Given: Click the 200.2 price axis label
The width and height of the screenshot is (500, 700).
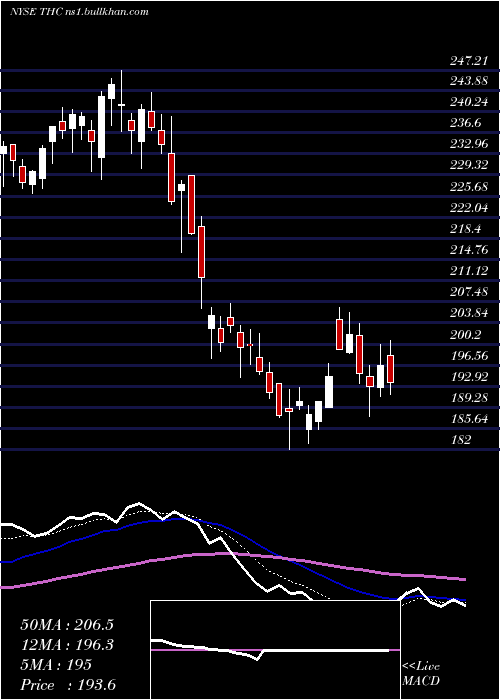Looking at the screenshot, I should (x=466, y=334).
